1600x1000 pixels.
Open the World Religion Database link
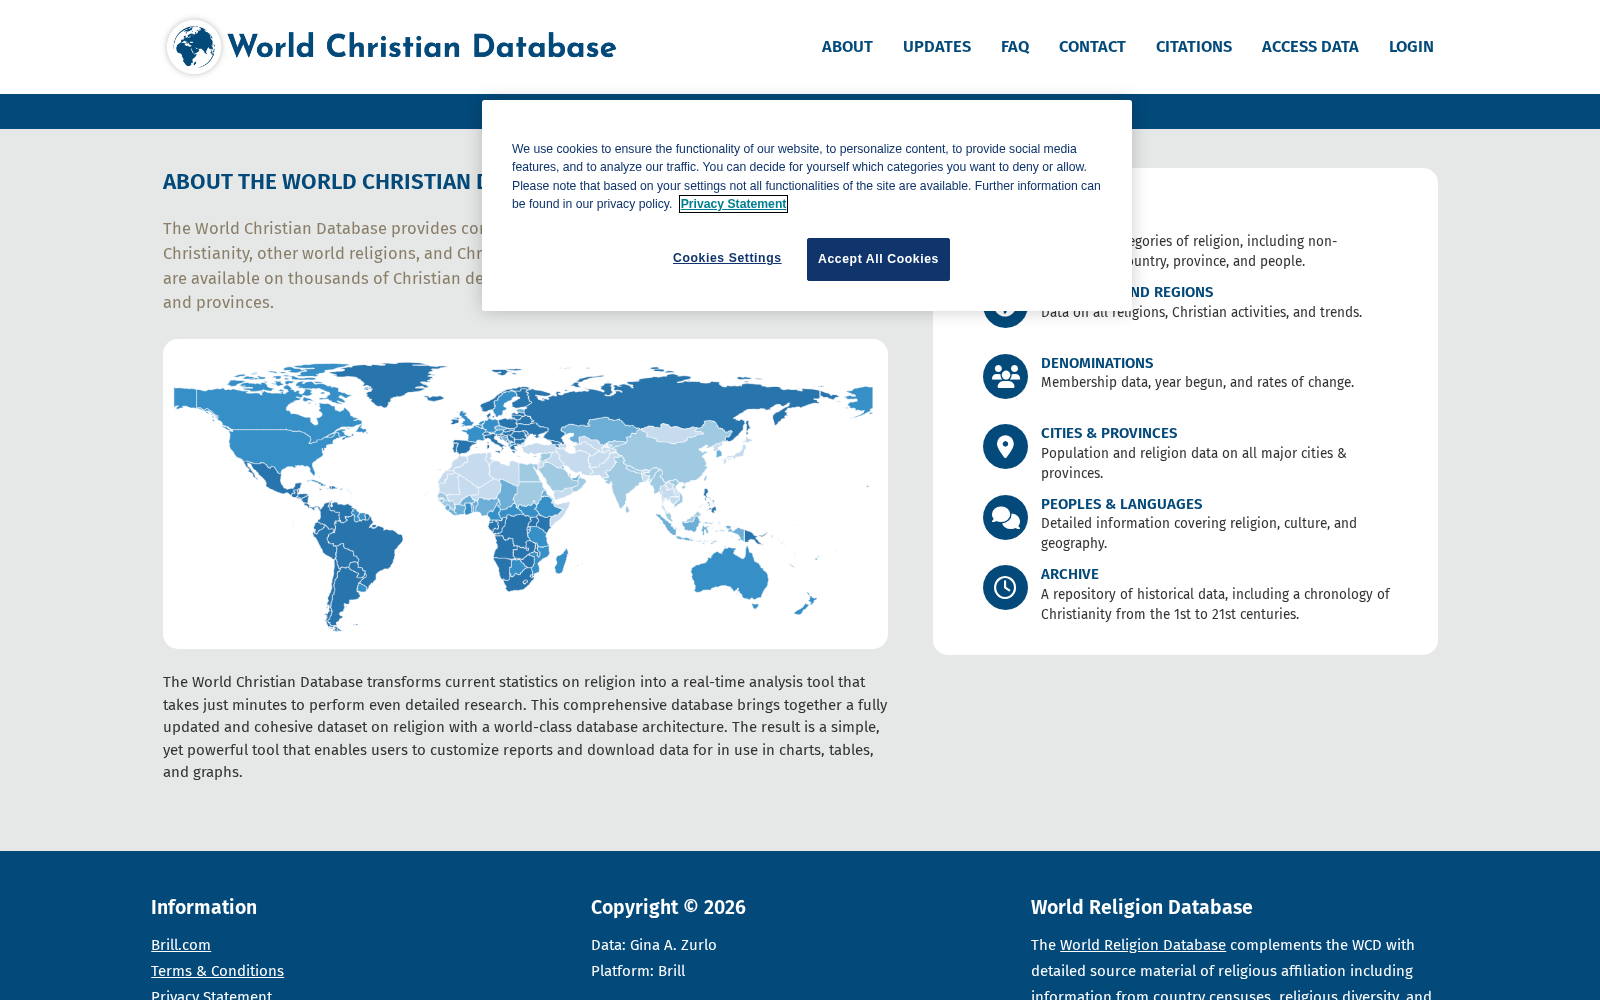pos(1143,945)
